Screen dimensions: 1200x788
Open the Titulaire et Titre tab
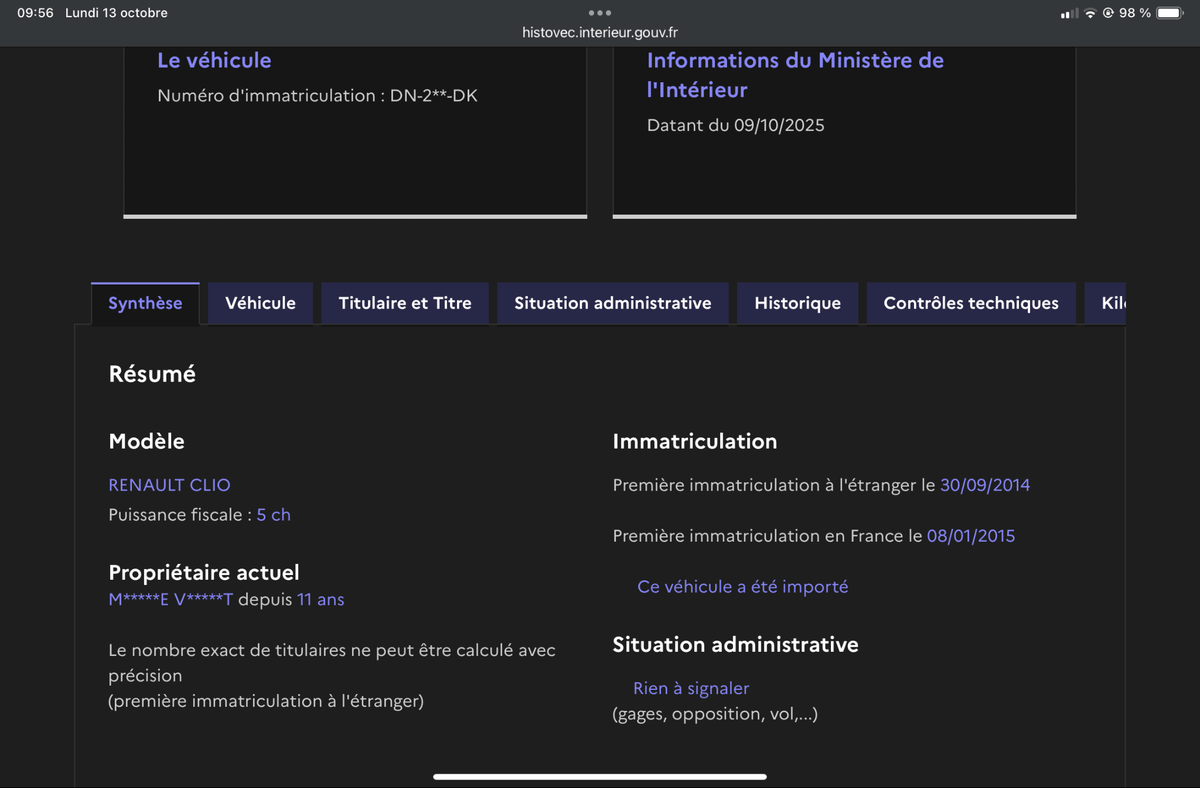click(x=404, y=302)
